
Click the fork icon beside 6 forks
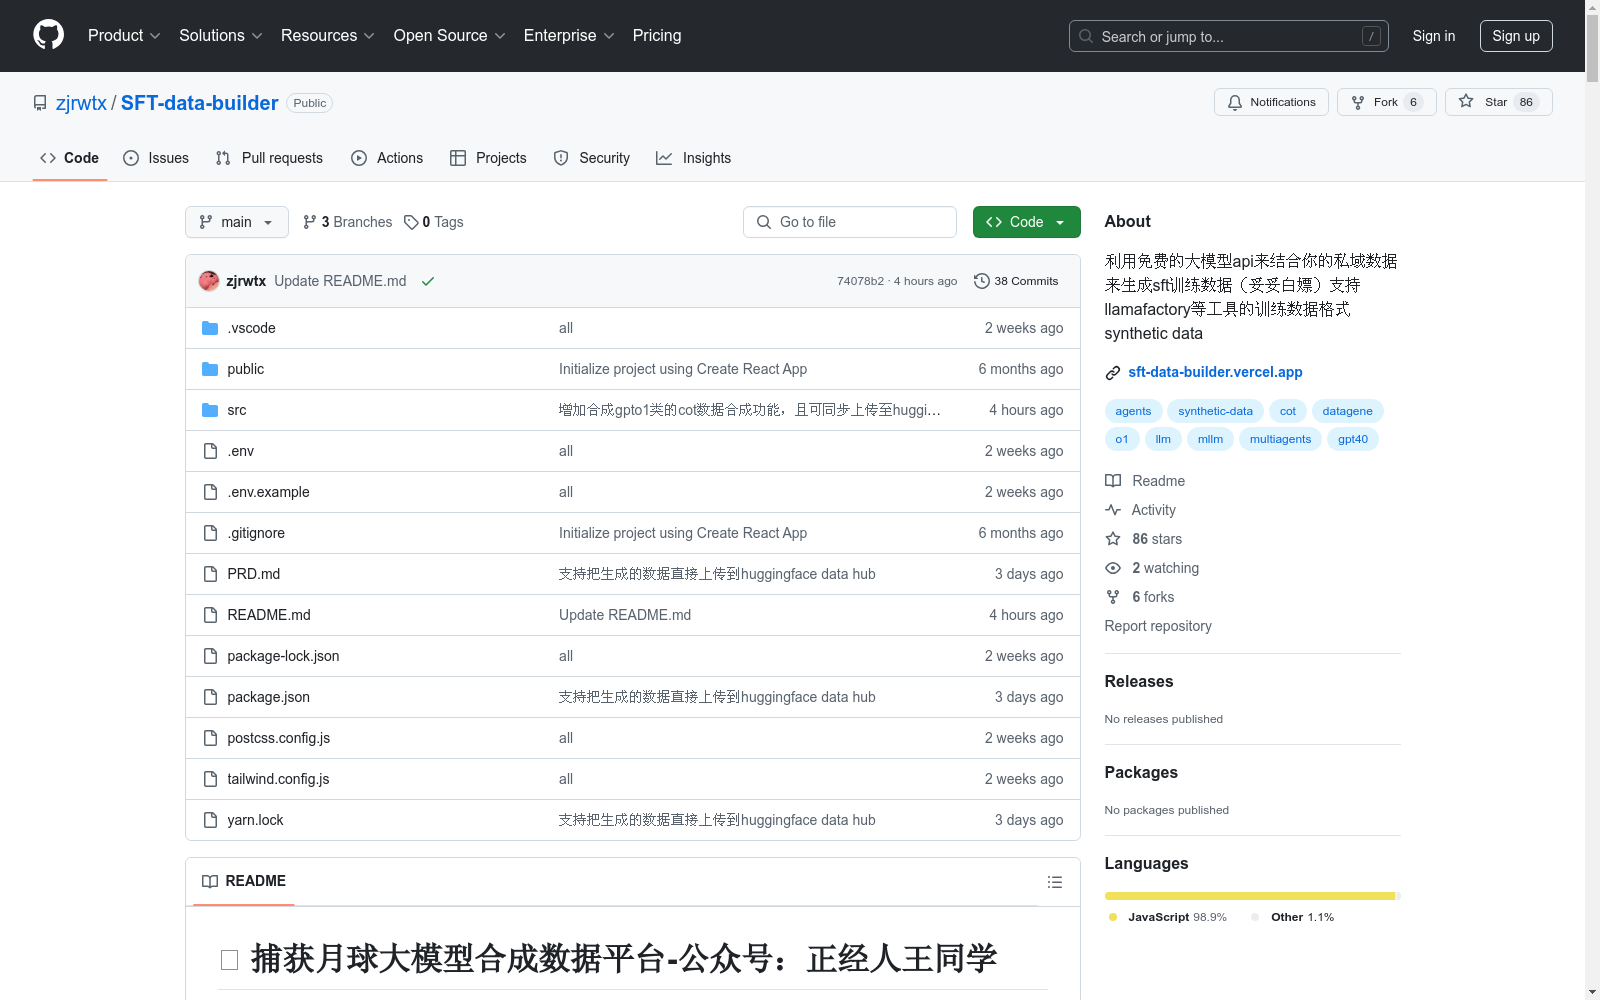click(x=1113, y=597)
